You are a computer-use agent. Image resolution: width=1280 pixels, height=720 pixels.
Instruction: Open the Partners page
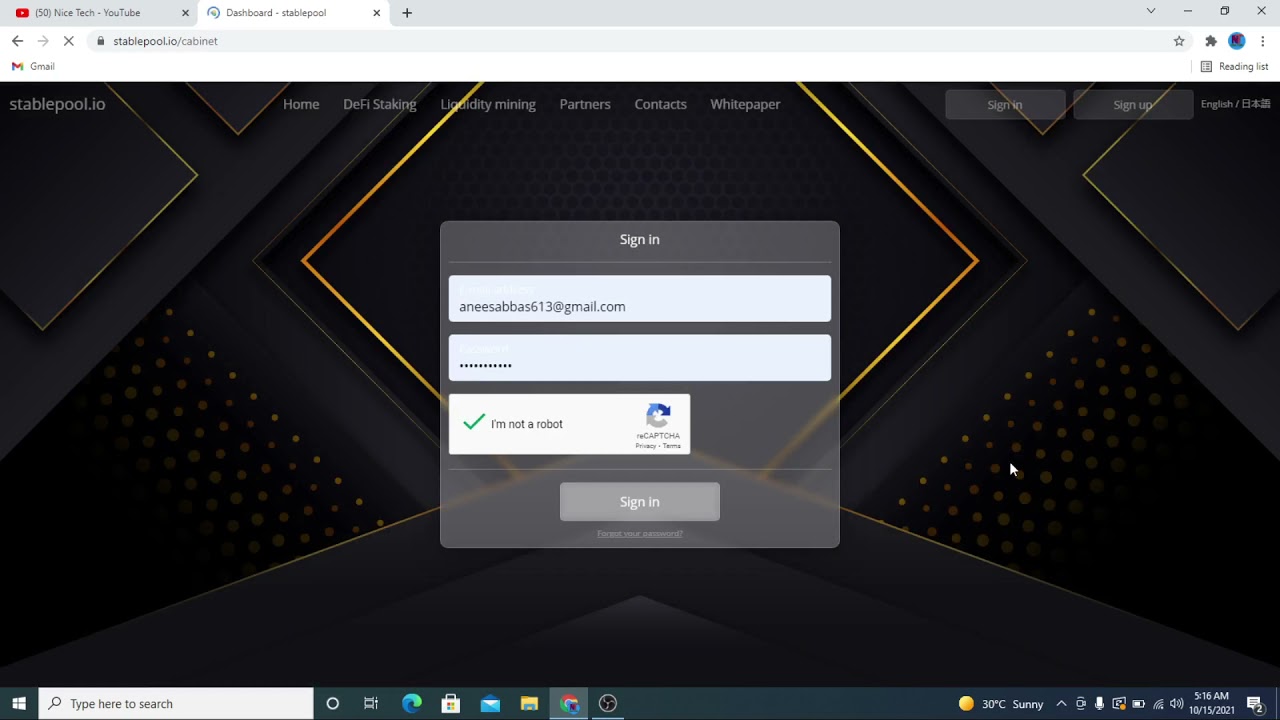click(585, 104)
